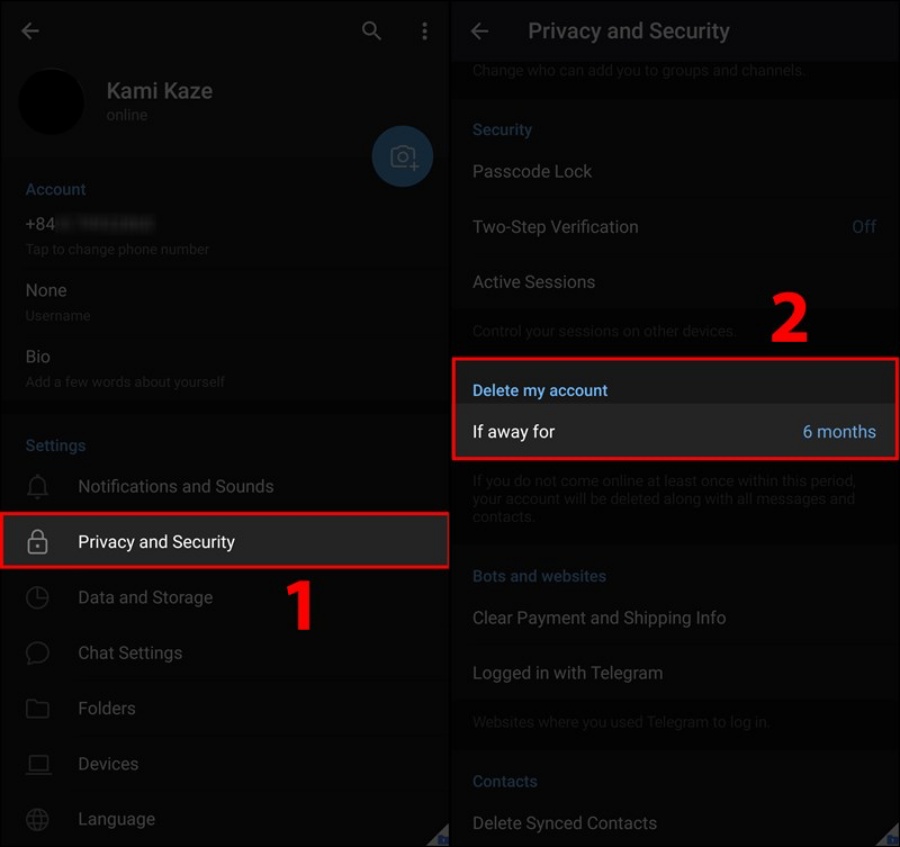This screenshot has width=900, height=847.
Task: Tap the profile avatar picture
Action: [x=52, y=102]
